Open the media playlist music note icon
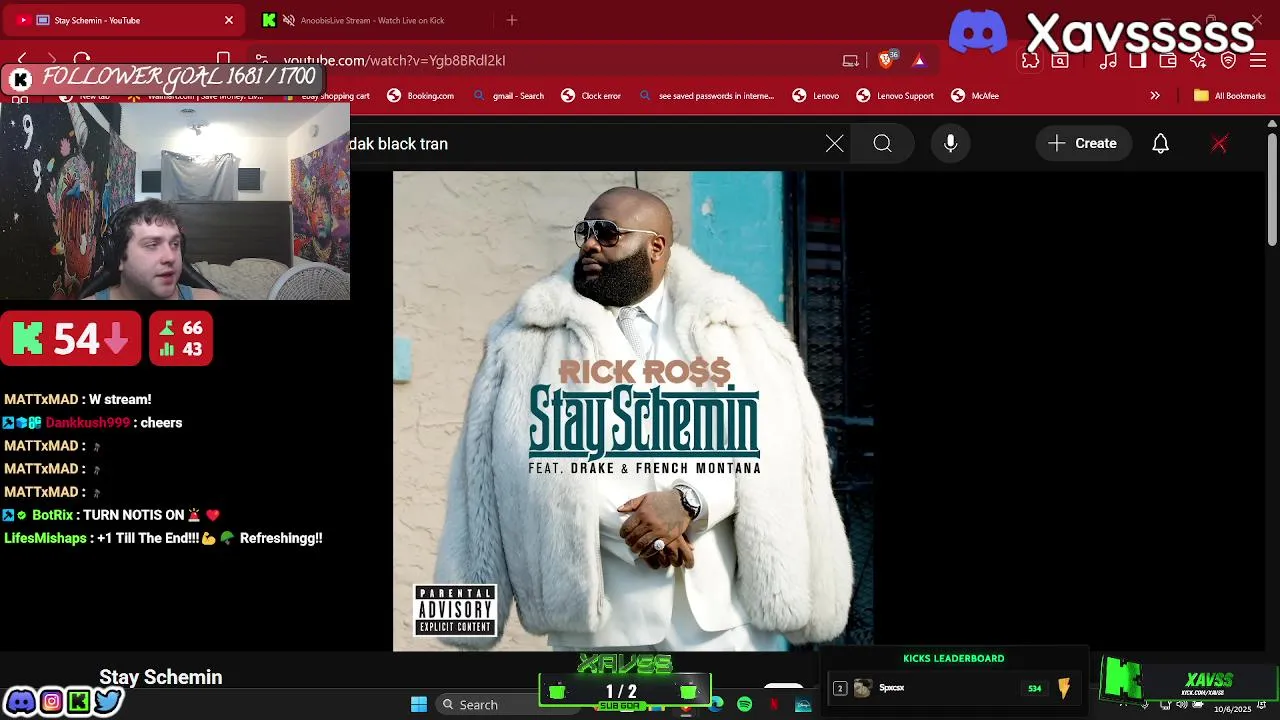This screenshot has height=720, width=1280. coord(1108,60)
